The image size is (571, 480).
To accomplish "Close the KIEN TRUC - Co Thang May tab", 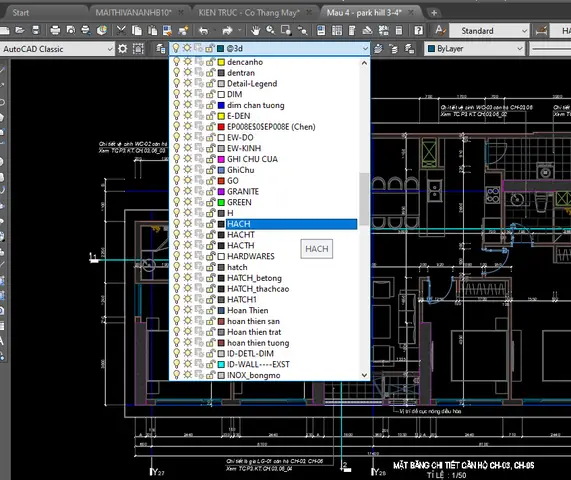I will [x=308, y=13].
